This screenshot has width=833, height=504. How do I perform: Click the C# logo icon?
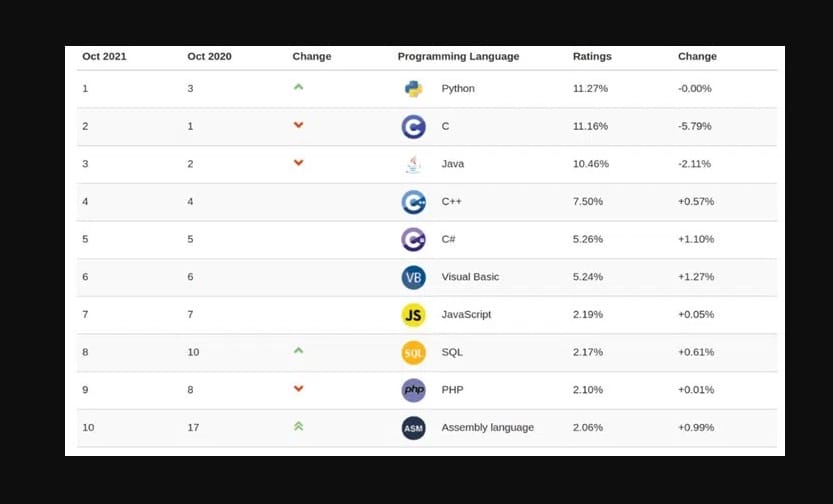[x=413, y=240]
